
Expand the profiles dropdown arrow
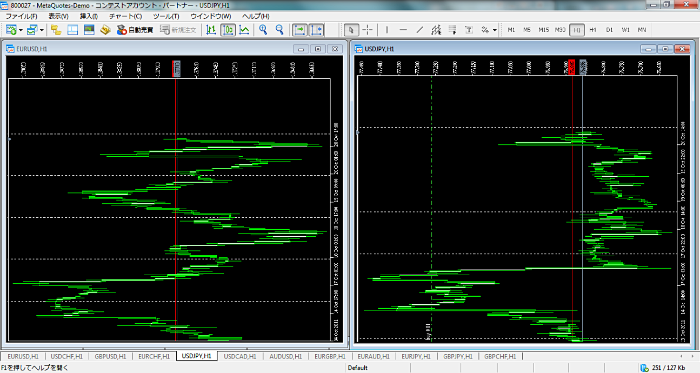click(42, 30)
